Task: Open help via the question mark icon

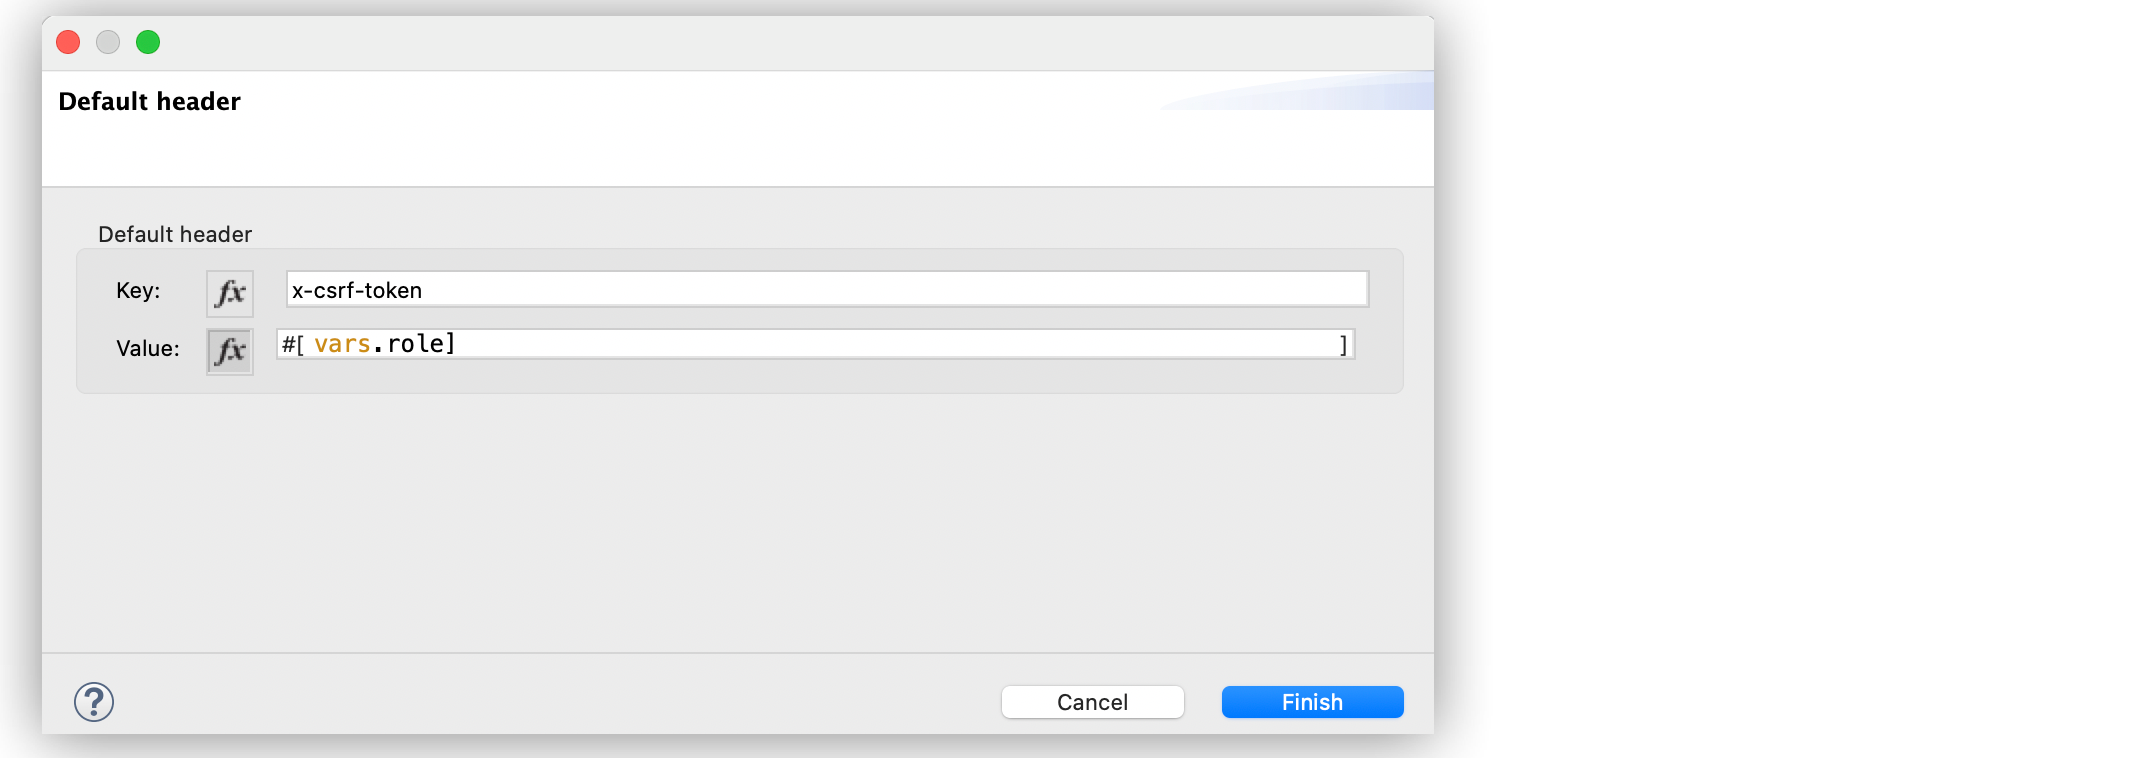Action: (94, 702)
